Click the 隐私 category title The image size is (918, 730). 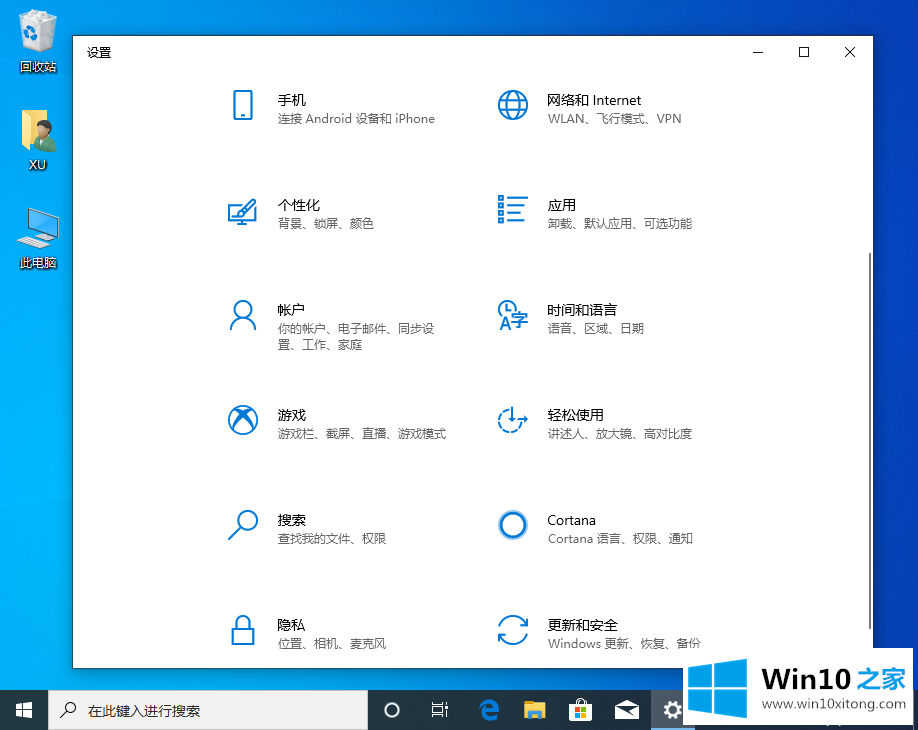pos(291,625)
